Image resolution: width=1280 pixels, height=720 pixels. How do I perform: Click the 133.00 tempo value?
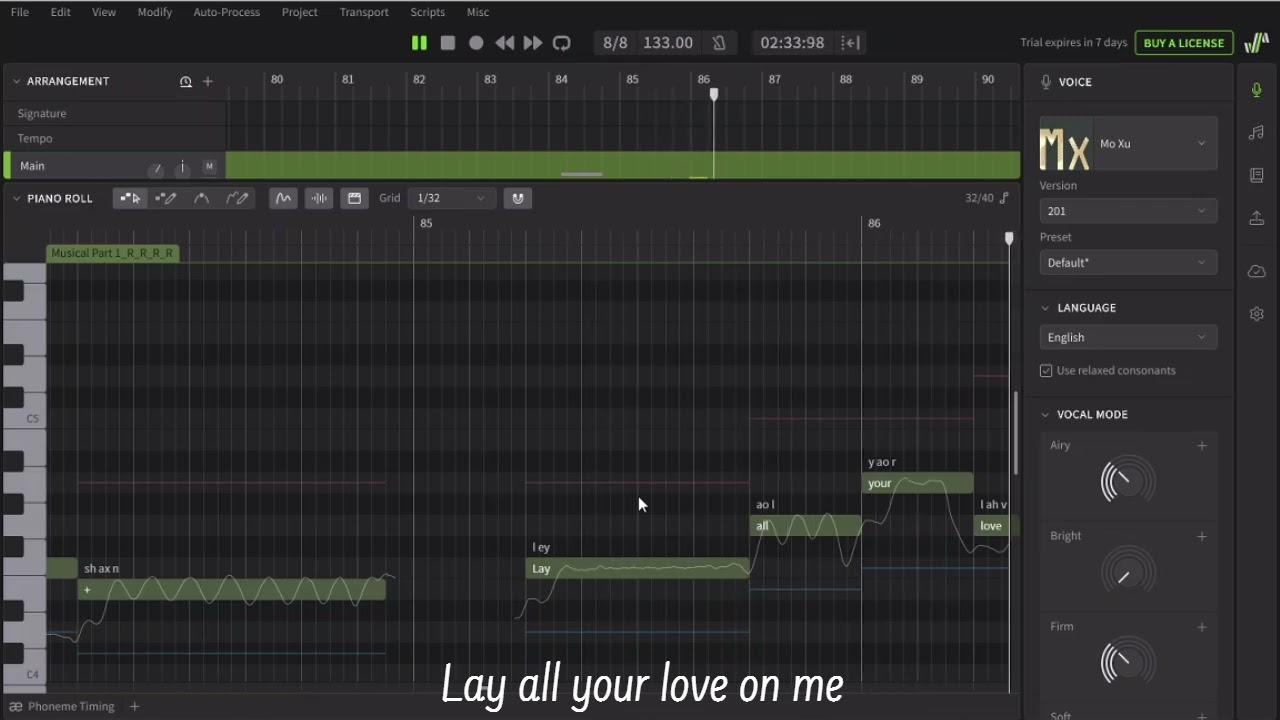coord(668,43)
